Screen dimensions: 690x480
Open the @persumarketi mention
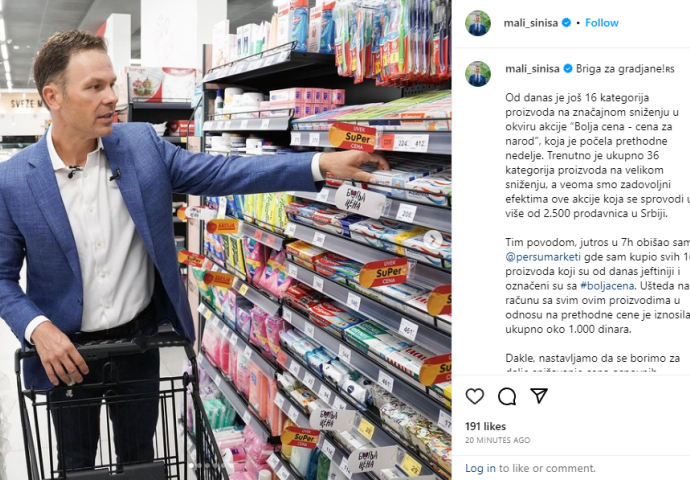[x=543, y=256]
